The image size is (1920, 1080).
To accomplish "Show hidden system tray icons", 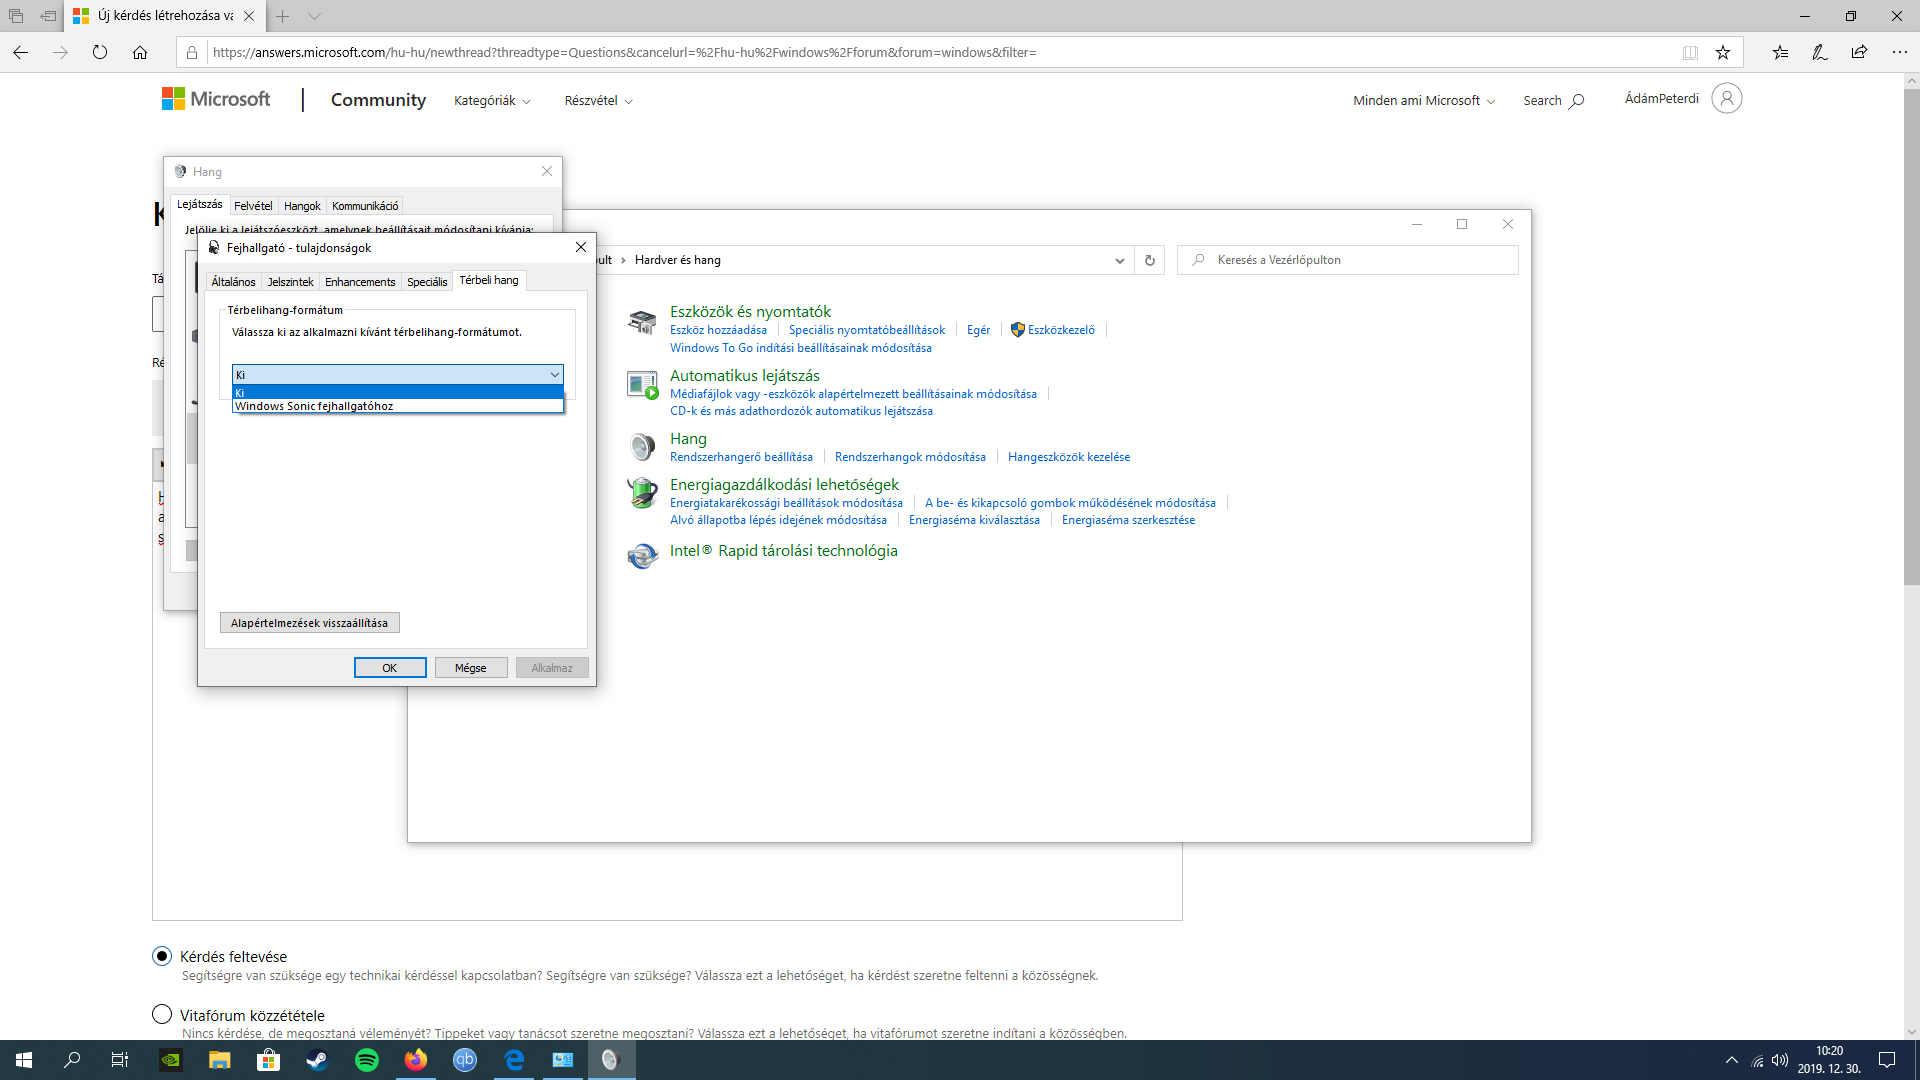I will 1732,1060.
